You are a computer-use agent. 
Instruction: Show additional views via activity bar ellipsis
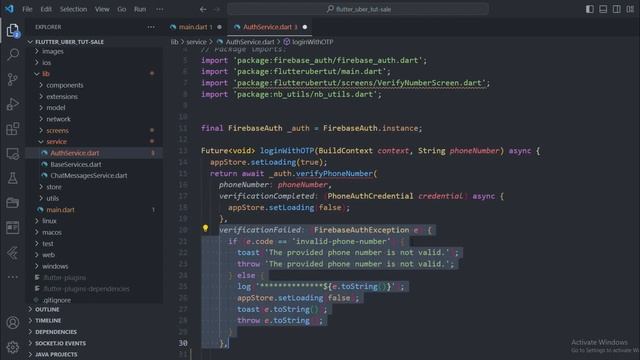[x=13, y=277]
